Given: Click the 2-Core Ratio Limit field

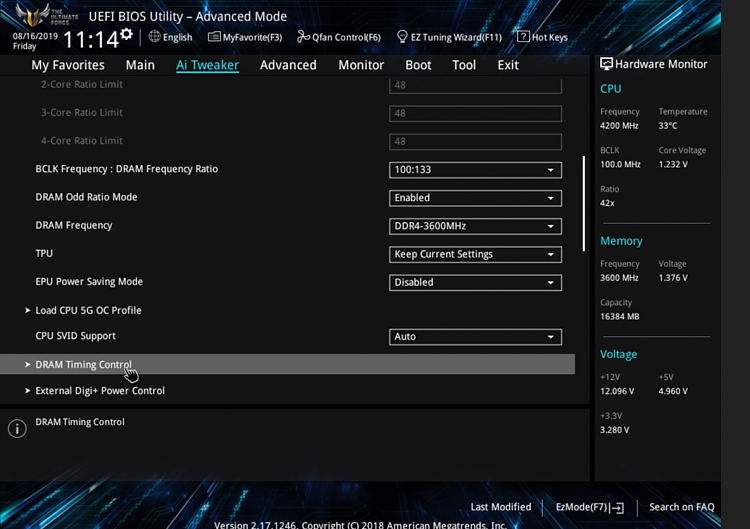Looking at the screenshot, I should [475, 86].
